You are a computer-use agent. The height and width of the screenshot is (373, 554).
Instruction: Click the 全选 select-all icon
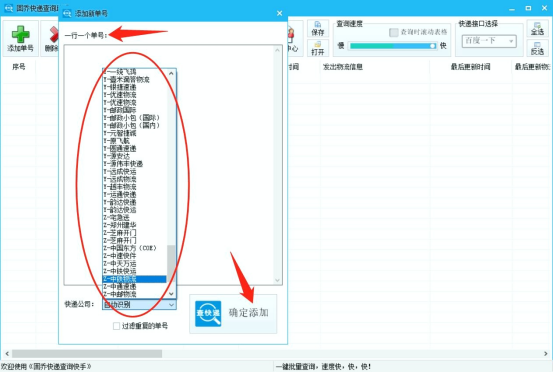(537, 29)
